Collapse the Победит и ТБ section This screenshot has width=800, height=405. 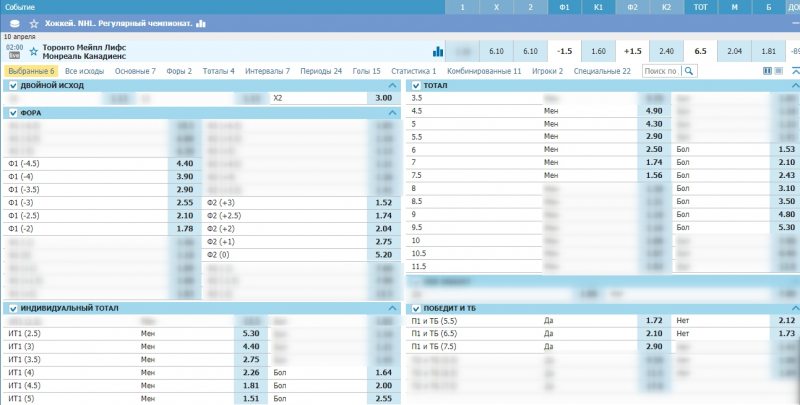[x=790, y=308]
